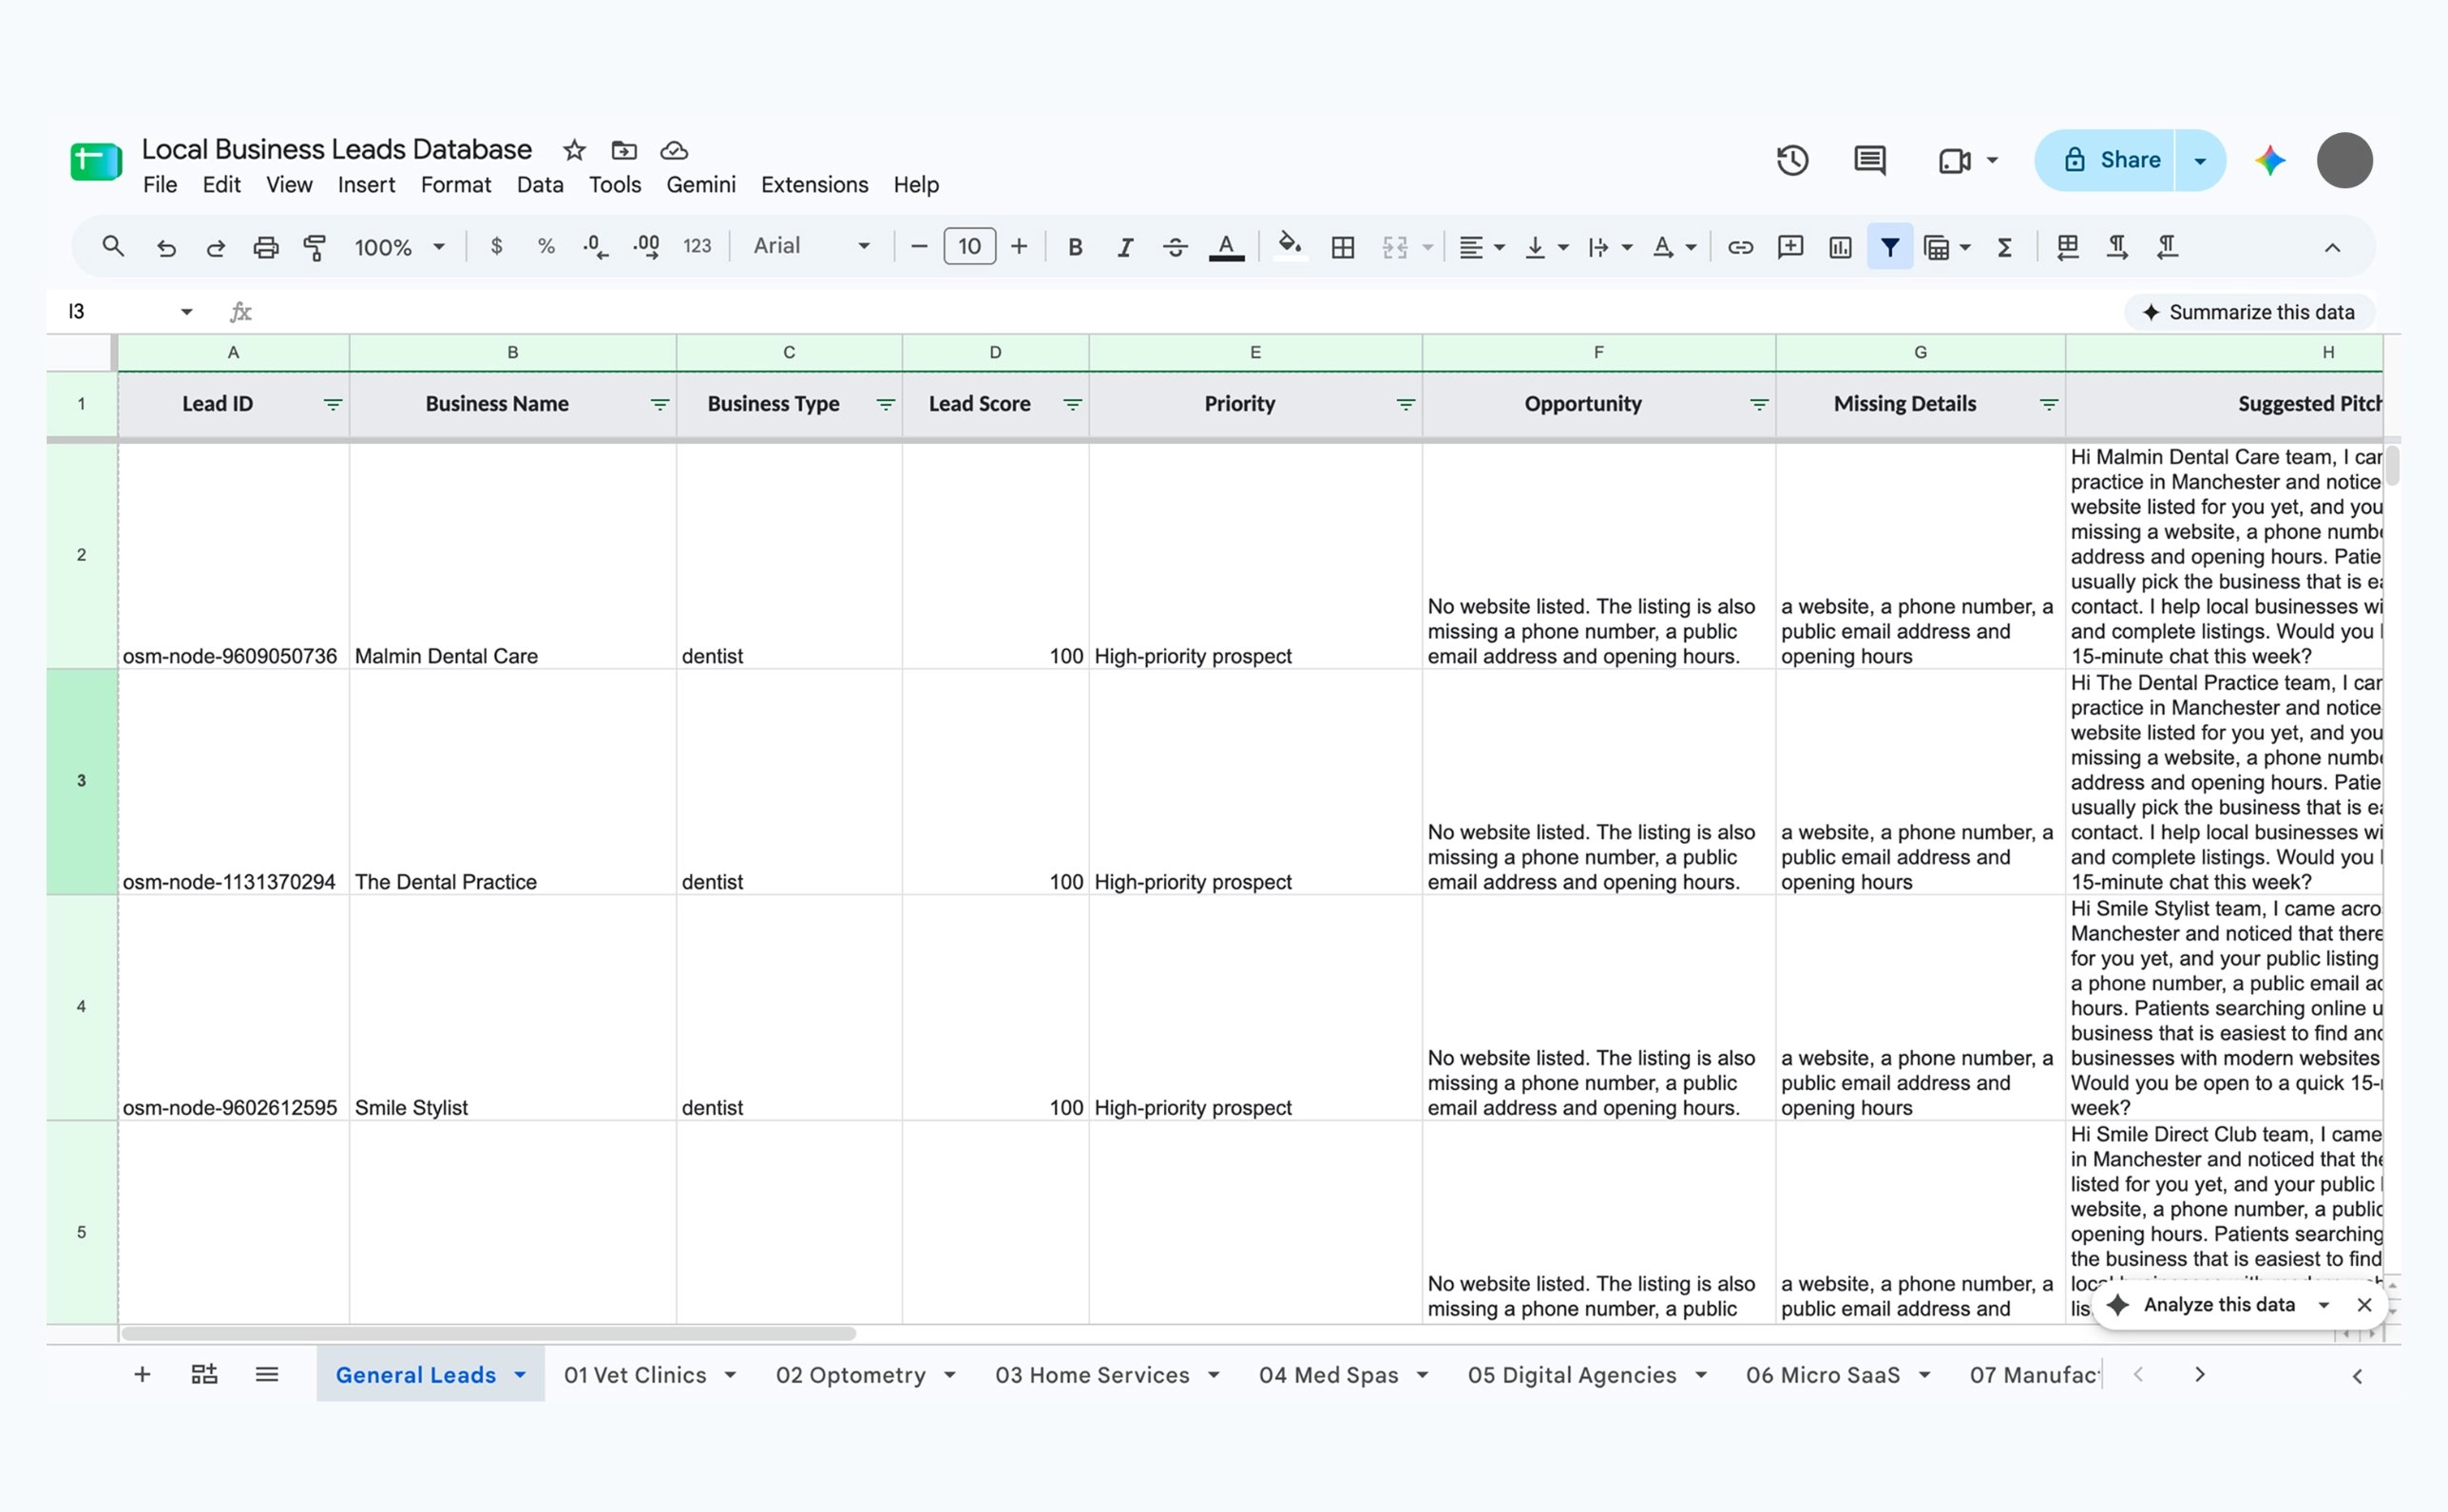Open the Gemini sparkle icon
This screenshot has height=1512, width=2448.
pyautogui.click(x=2270, y=160)
